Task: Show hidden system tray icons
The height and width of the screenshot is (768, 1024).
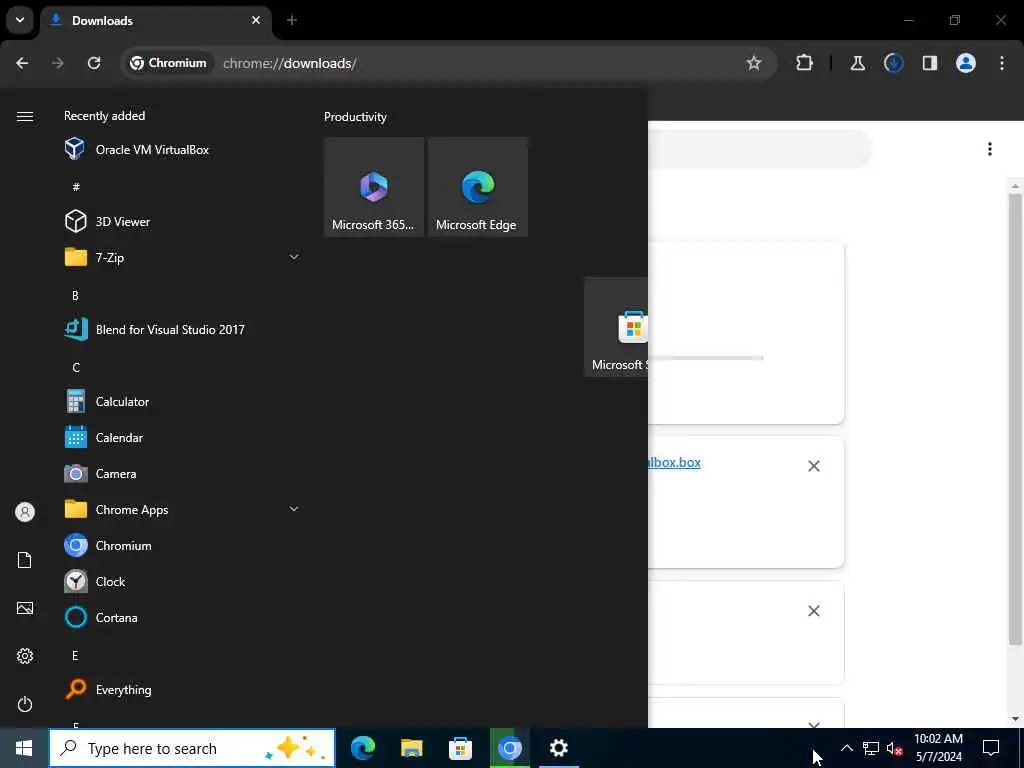Action: pyautogui.click(x=846, y=748)
